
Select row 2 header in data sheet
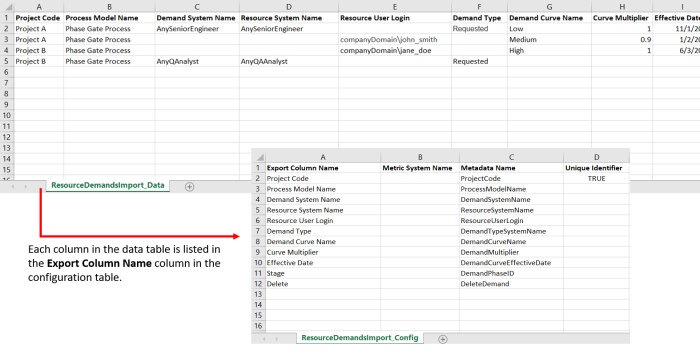pyautogui.click(x=7, y=29)
